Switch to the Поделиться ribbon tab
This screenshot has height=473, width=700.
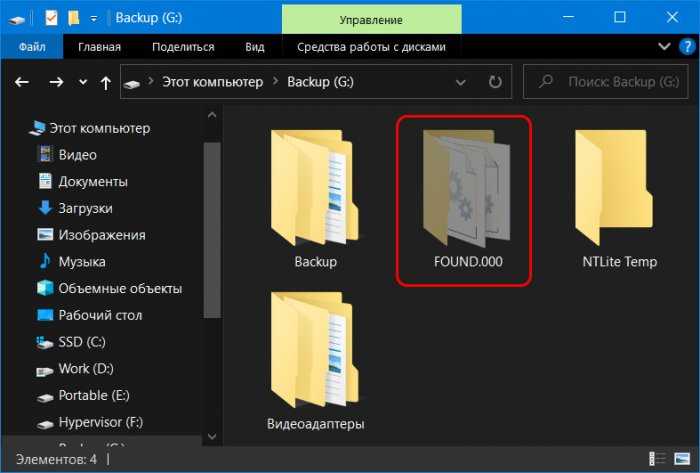click(x=183, y=47)
